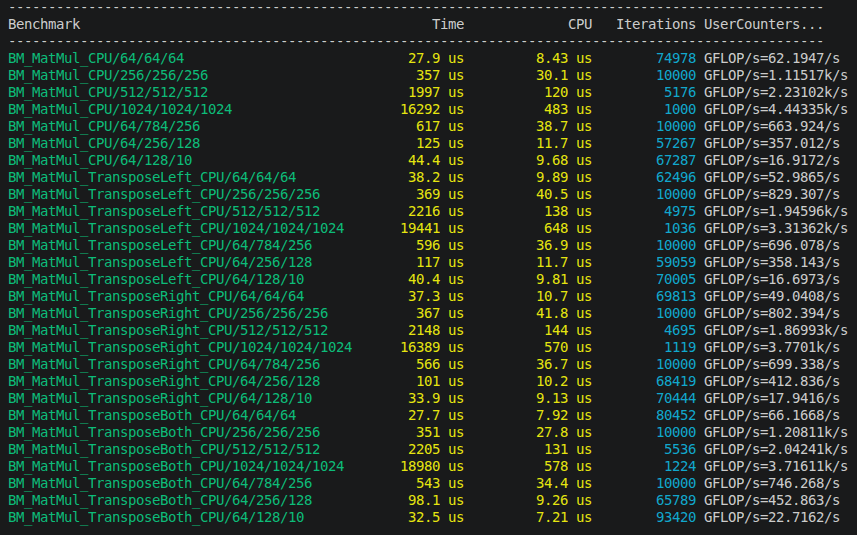This screenshot has width=857, height=535.
Task: Click the 18980 us time value
Action: click(x=432, y=466)
